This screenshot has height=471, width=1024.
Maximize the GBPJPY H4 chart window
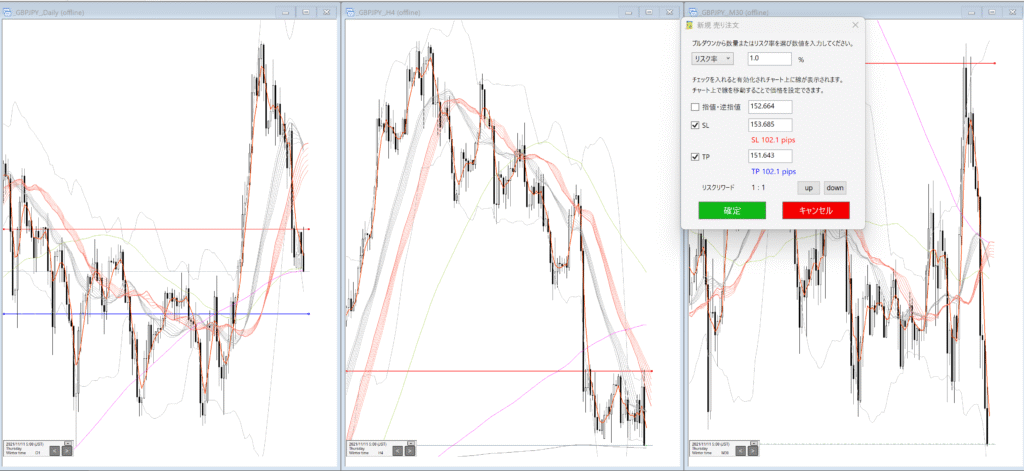coord(647,11)
